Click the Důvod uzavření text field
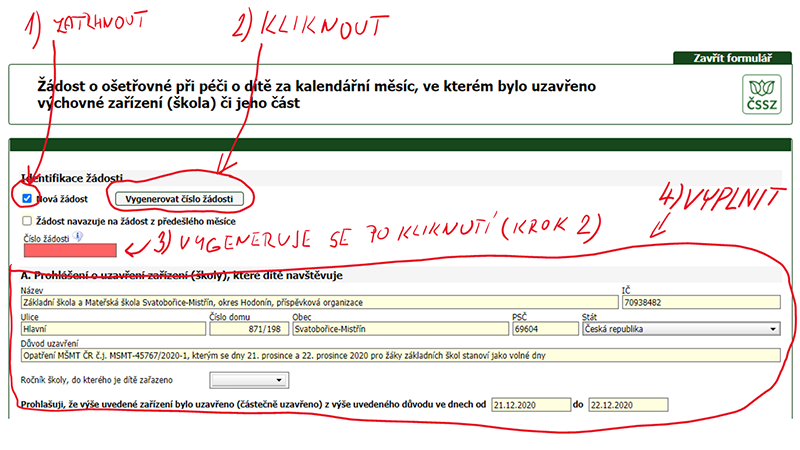The width and height of the screenshot is (800, 450). [398, 354]
